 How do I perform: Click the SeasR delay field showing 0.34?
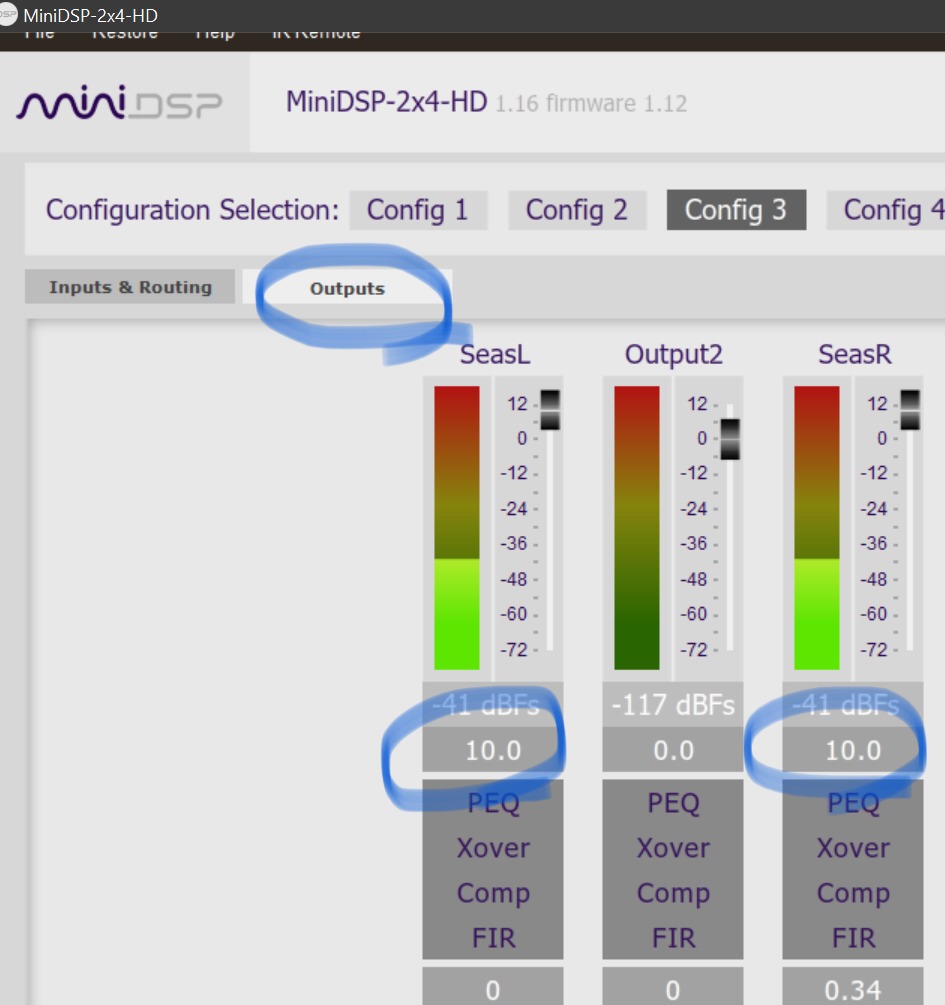[853, 987]
